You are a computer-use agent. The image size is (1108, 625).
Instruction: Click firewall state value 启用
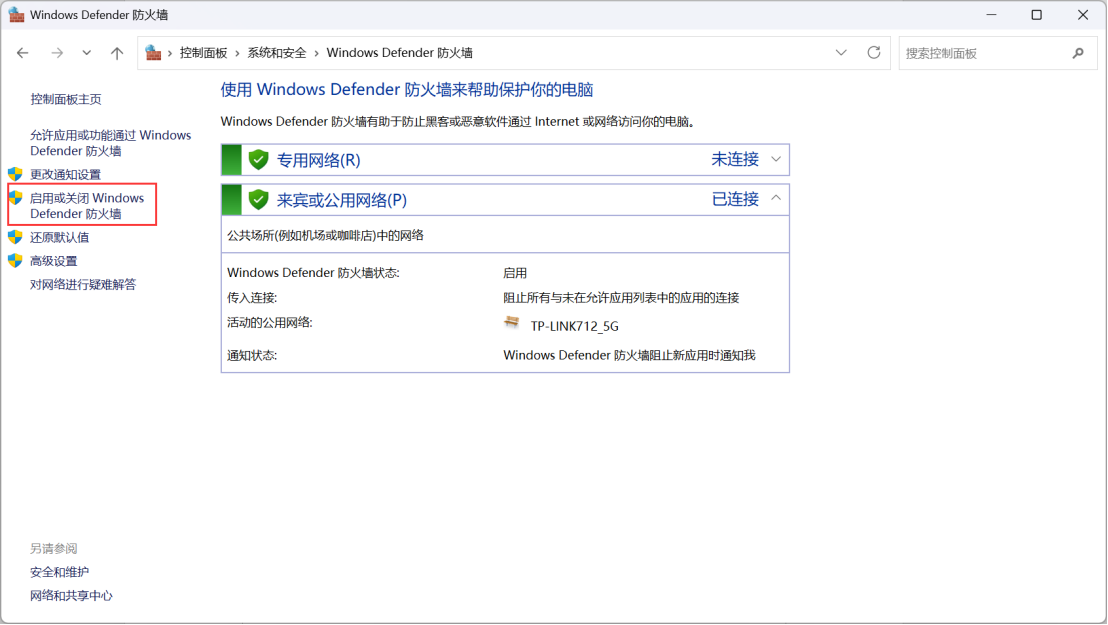[515, 273]
